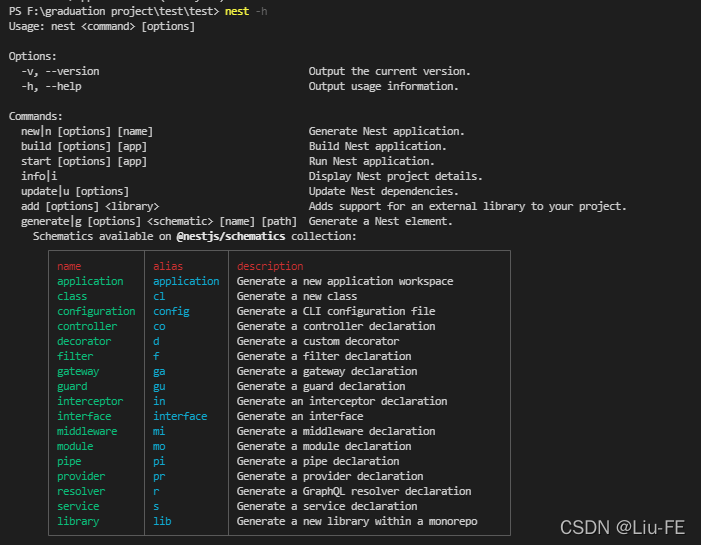Click 'provider' in the name column
This screenshot has height=545, width=701.
click(81, 477)
